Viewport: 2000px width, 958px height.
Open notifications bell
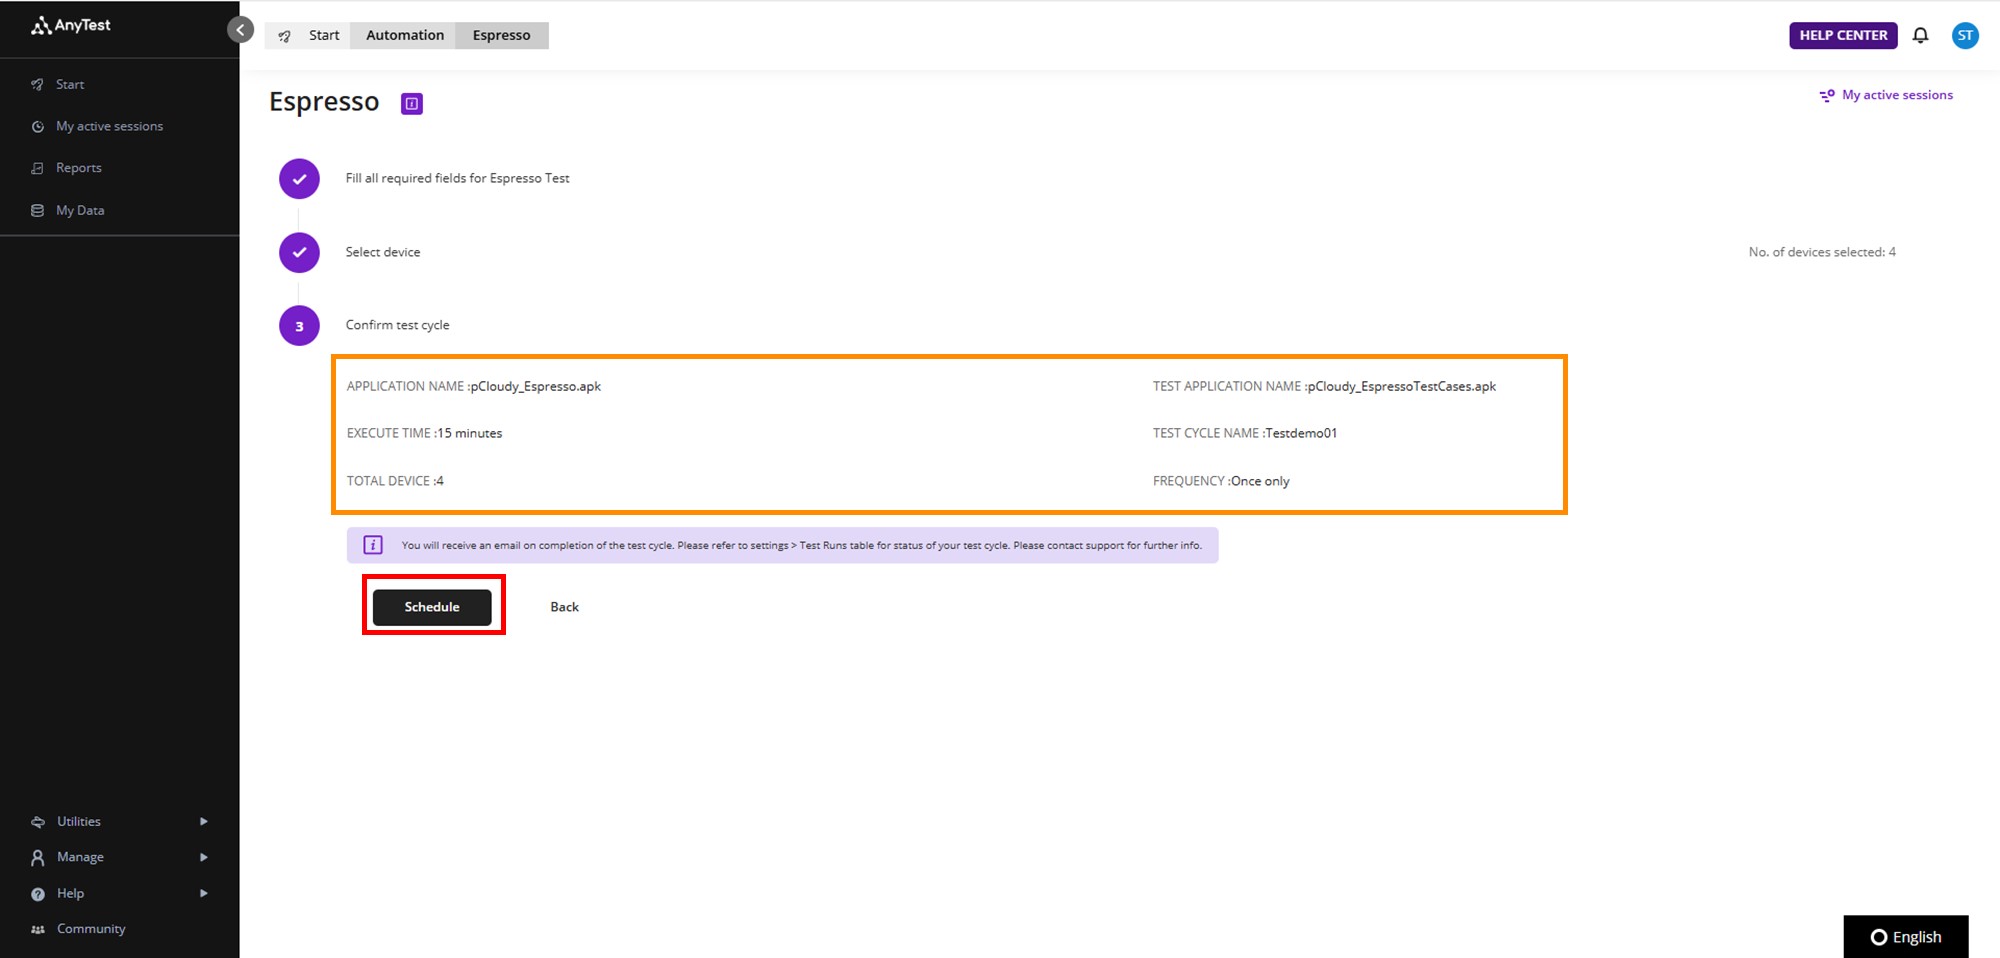pos(1920,35)
